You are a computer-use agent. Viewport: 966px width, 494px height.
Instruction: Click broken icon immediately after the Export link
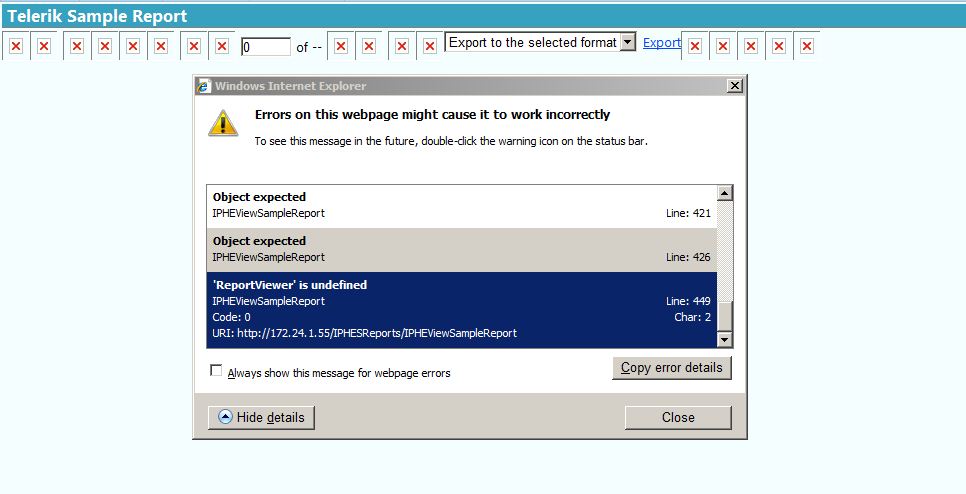[x=695, y=46]
